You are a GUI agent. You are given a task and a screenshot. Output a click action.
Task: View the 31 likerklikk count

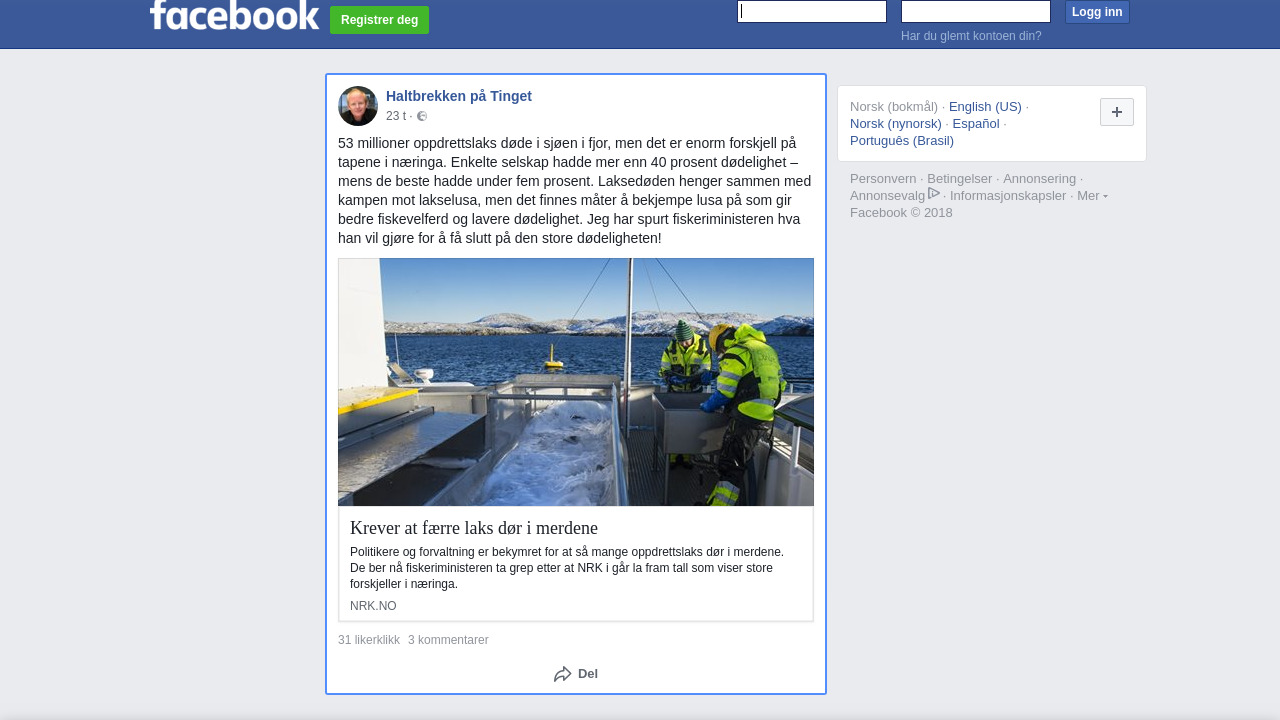tap(369, 640)
